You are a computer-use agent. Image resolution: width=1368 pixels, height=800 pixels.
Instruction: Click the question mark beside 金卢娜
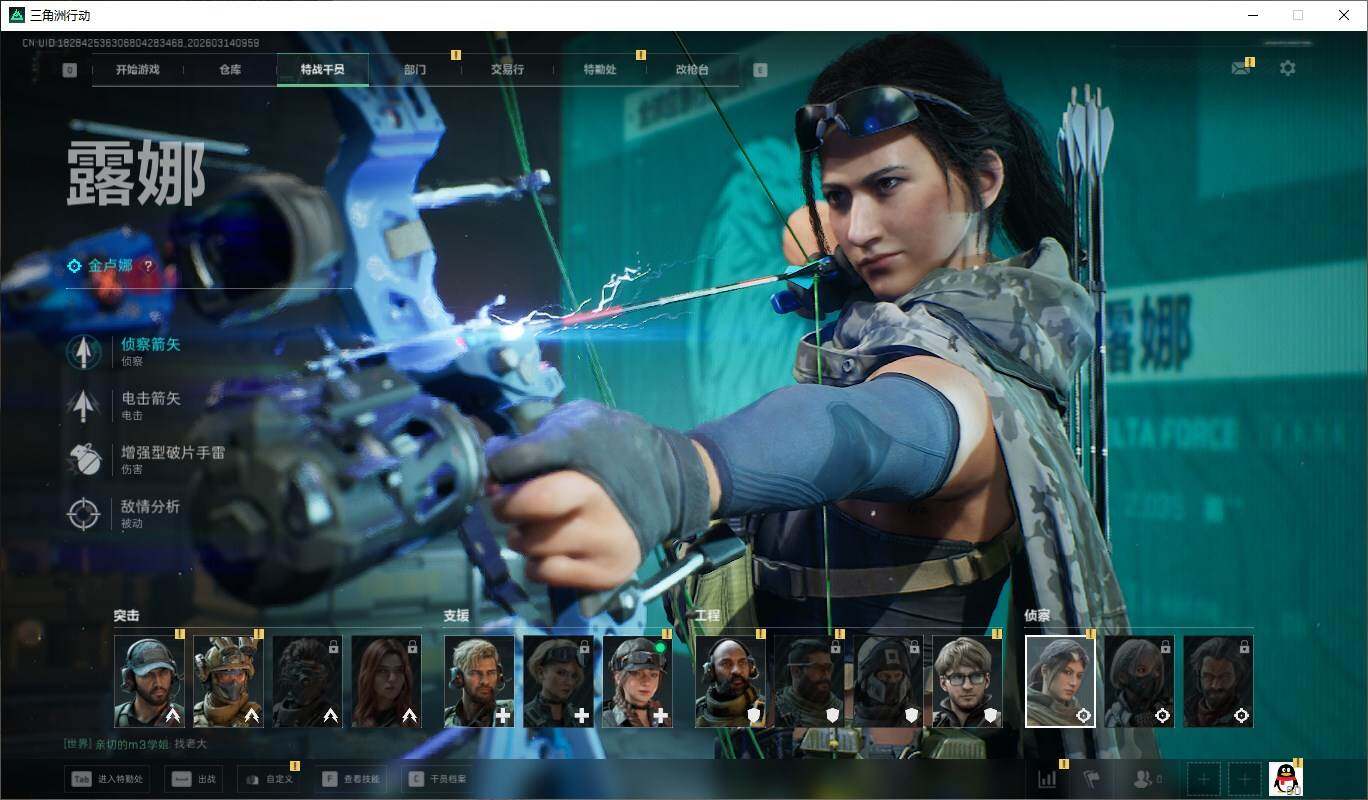[149, 266]
